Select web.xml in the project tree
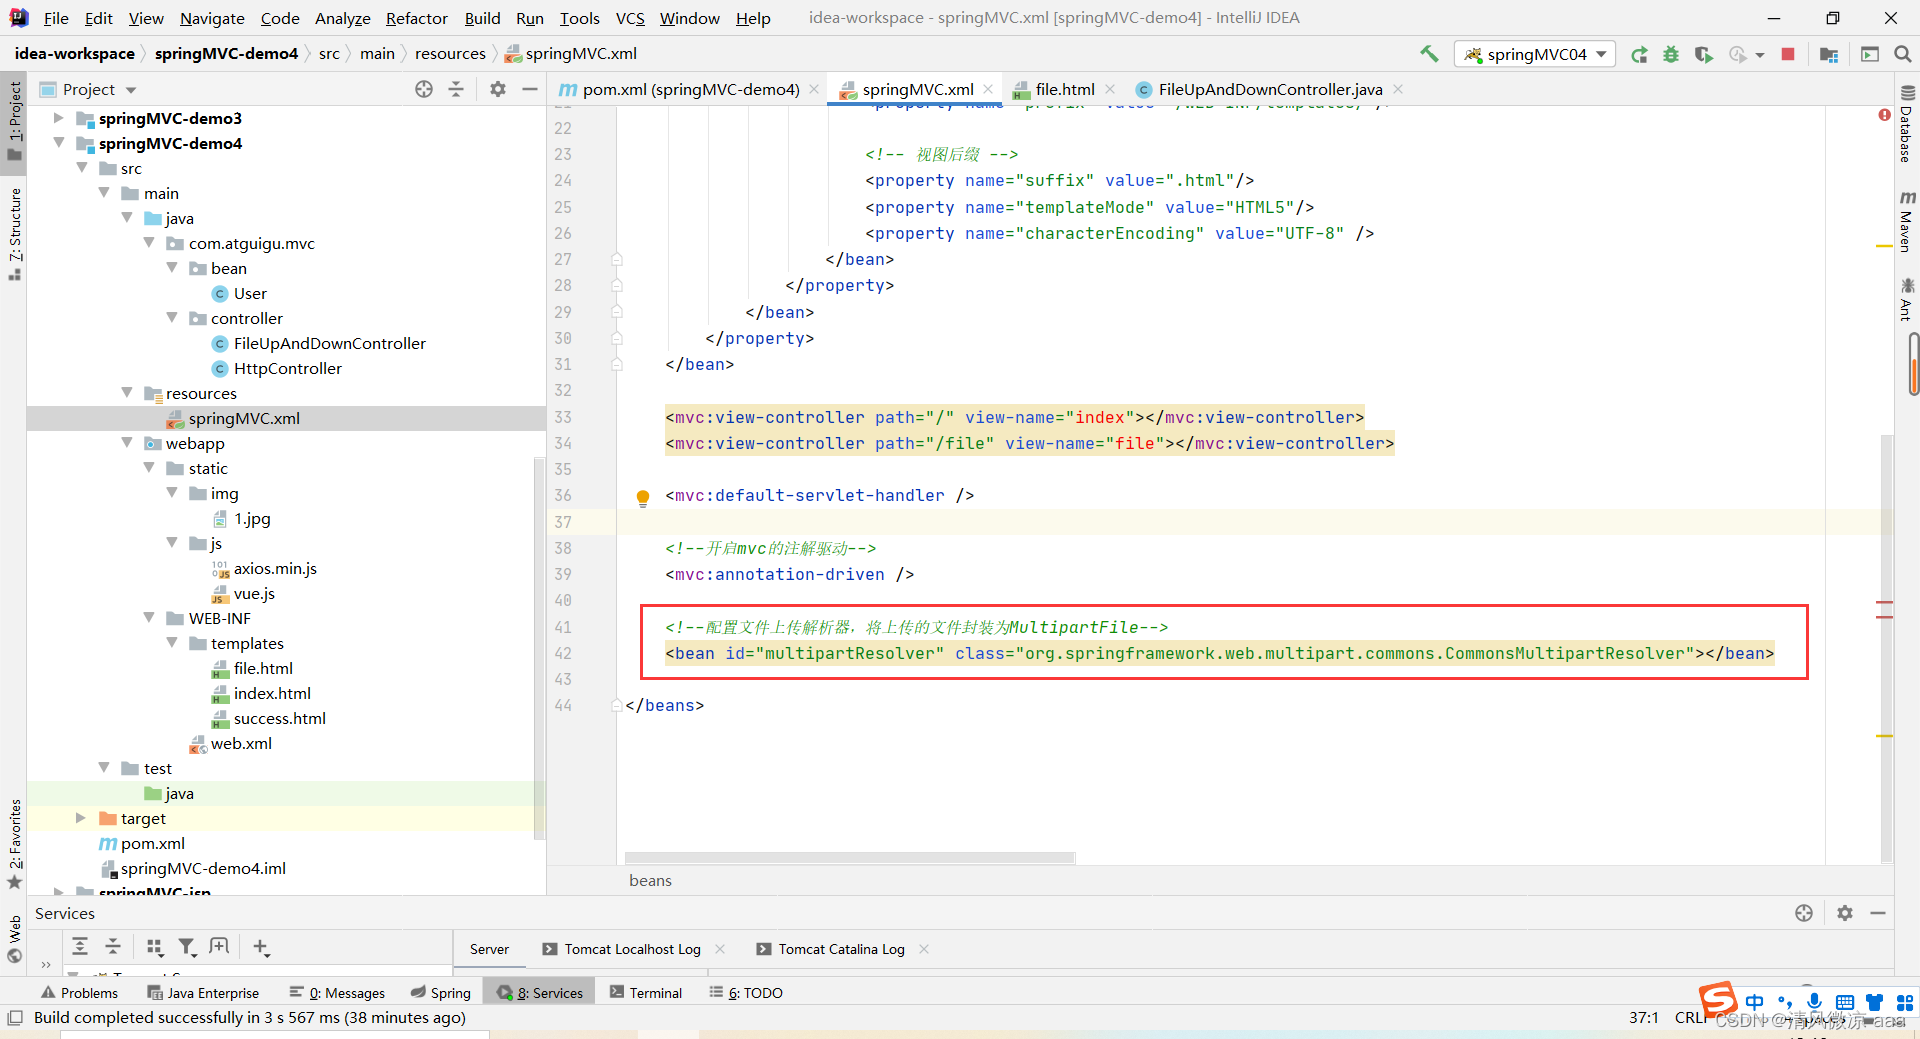1920x1039 pixels. click(x=240, y=743)
